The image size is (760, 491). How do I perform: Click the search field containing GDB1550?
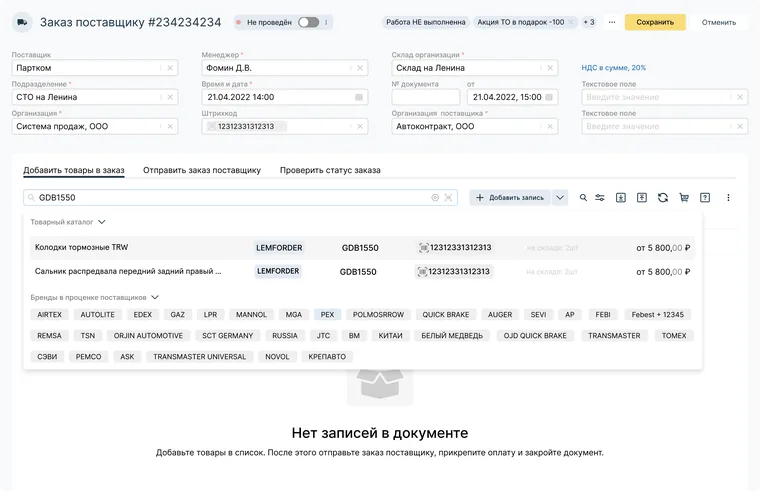pyautogui.click(x=240, y=197)
